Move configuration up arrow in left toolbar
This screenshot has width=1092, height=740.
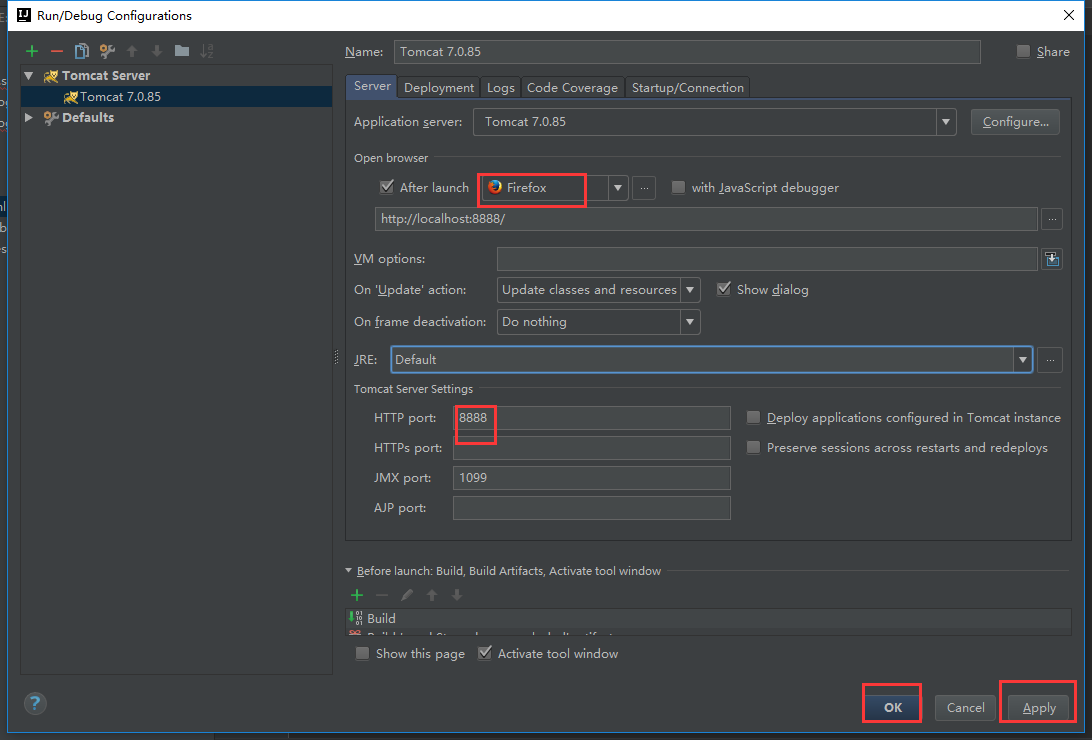[x=132, y=51]
